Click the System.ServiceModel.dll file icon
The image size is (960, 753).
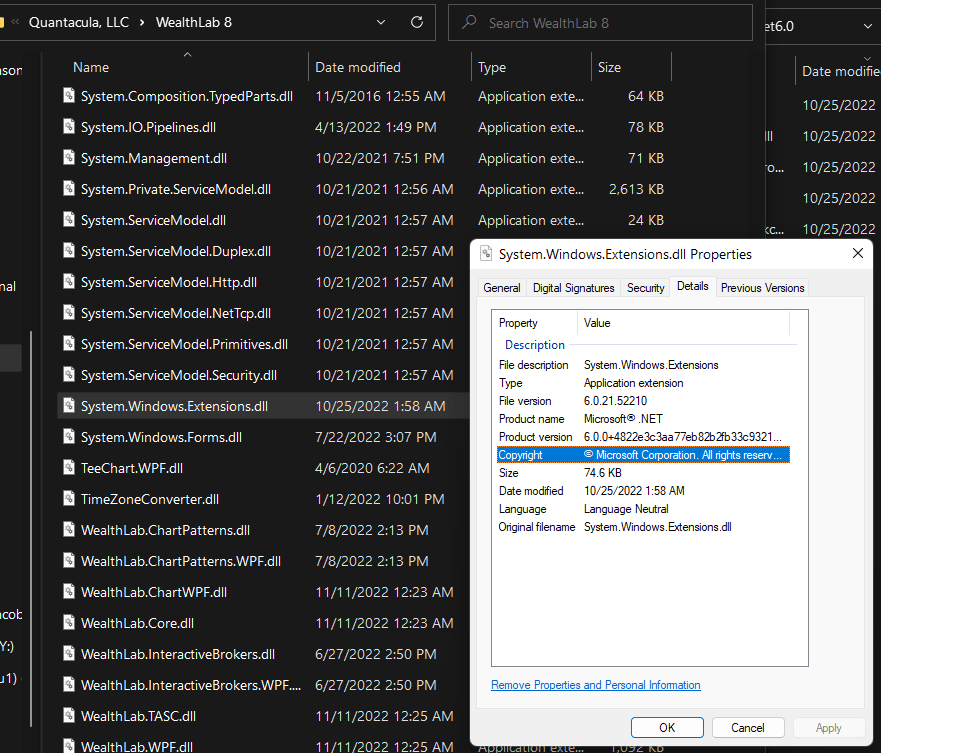pos(69,219)
